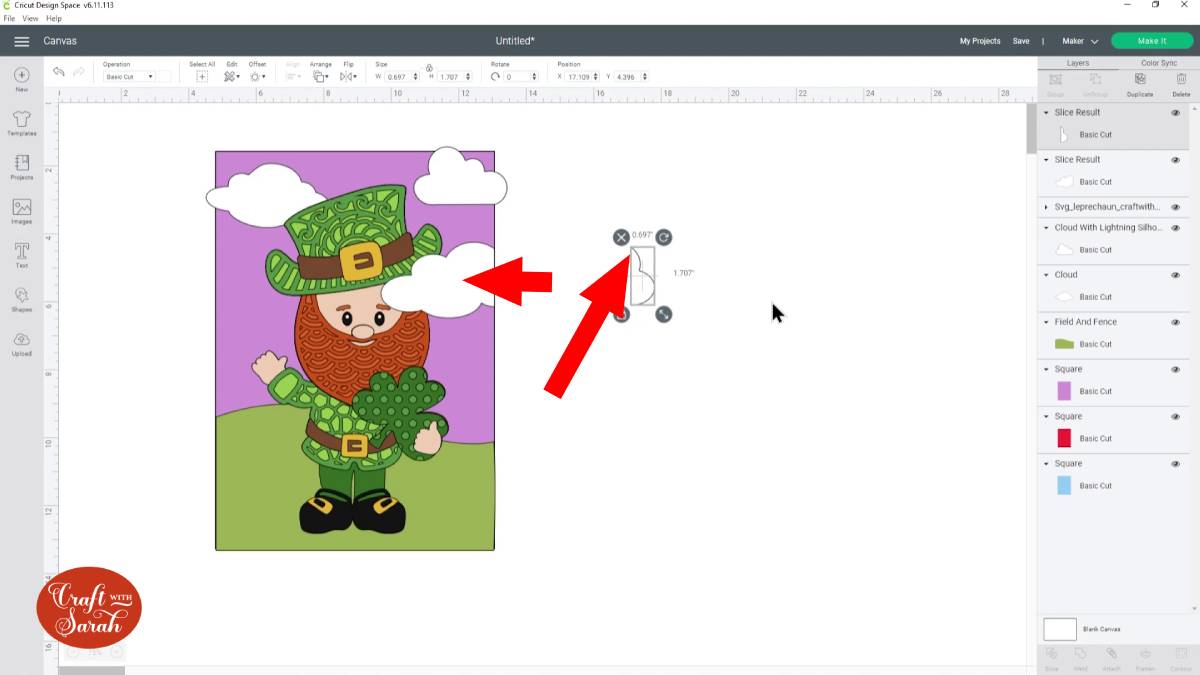Hide the Cloud layer
Image resolution: width=1200 pixels, height=675 pixels.
click(x=1175, y=275)
